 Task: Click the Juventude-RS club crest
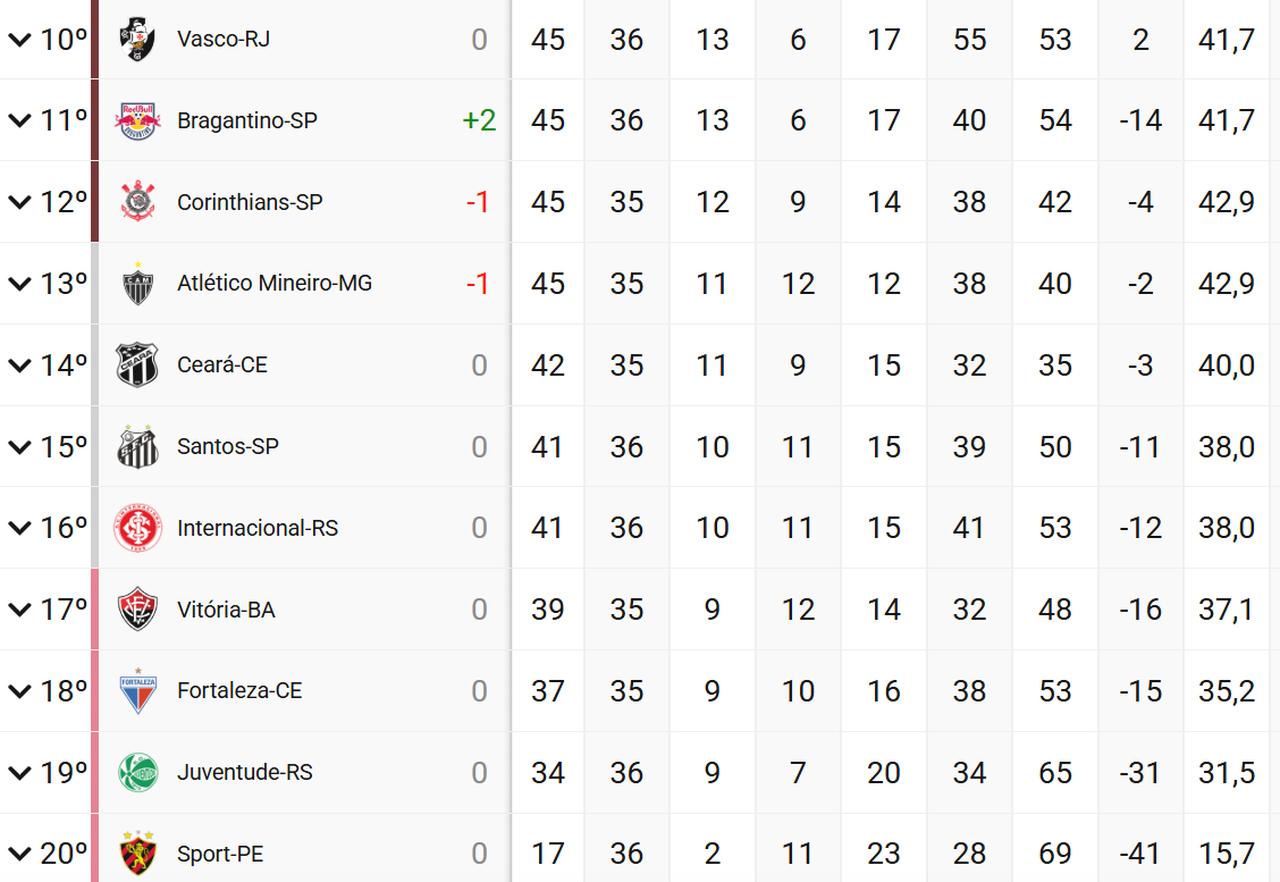coord(137,772)
